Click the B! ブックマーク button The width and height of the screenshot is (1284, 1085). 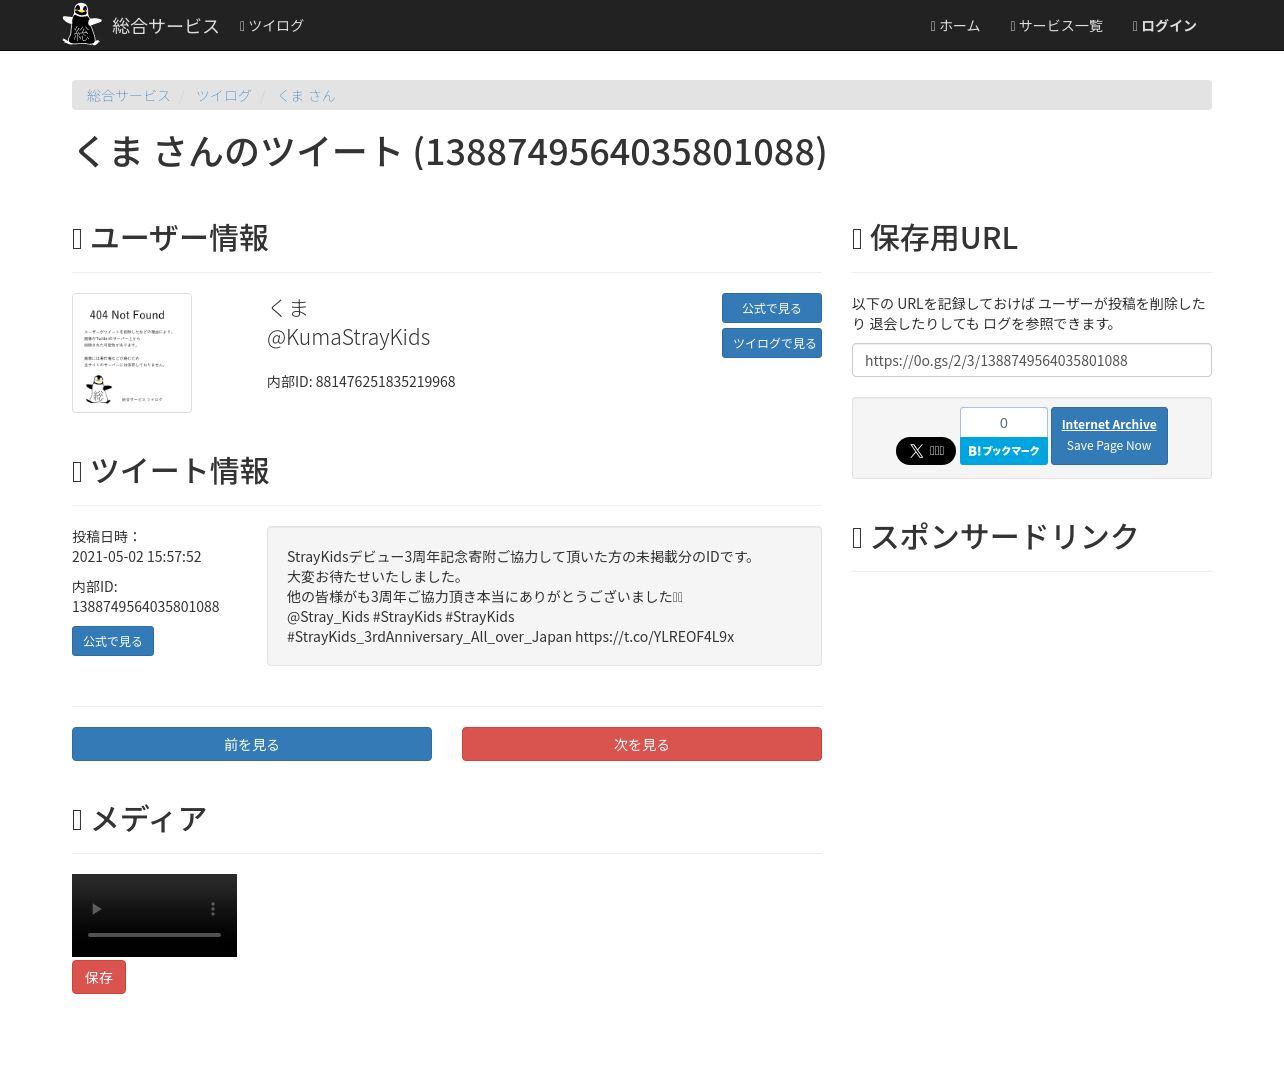(x=1004, y=451)
